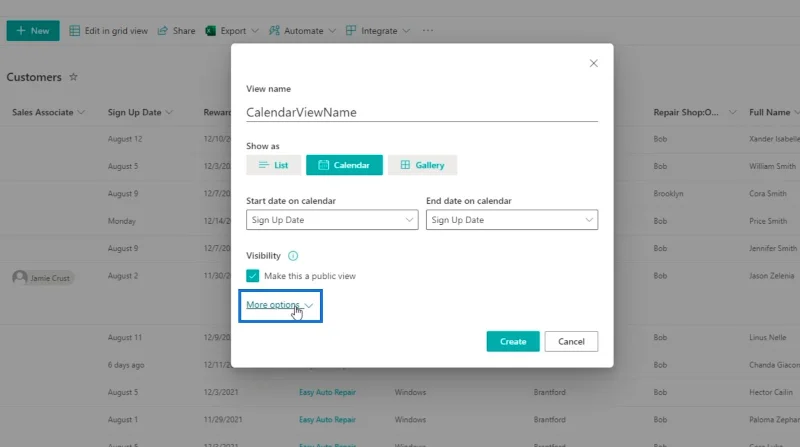Click the Jamie Crust person chip

42,278
